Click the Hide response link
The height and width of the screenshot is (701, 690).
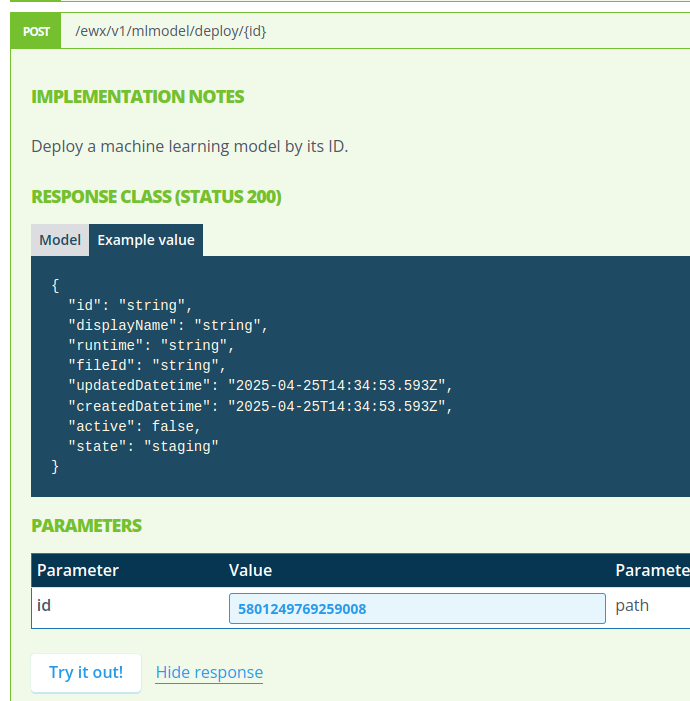(x=209, y=672)
